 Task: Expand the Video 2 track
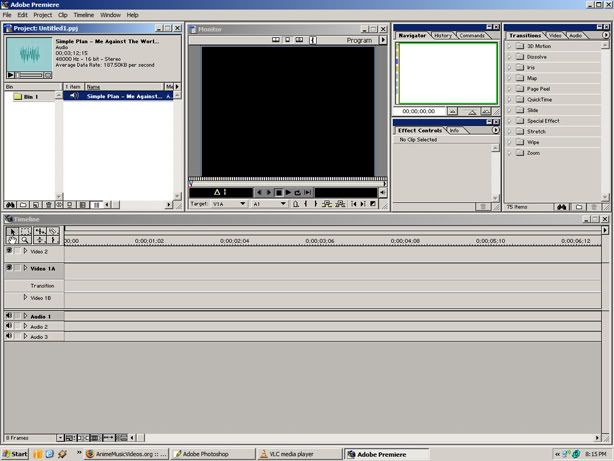click(25, 251)
